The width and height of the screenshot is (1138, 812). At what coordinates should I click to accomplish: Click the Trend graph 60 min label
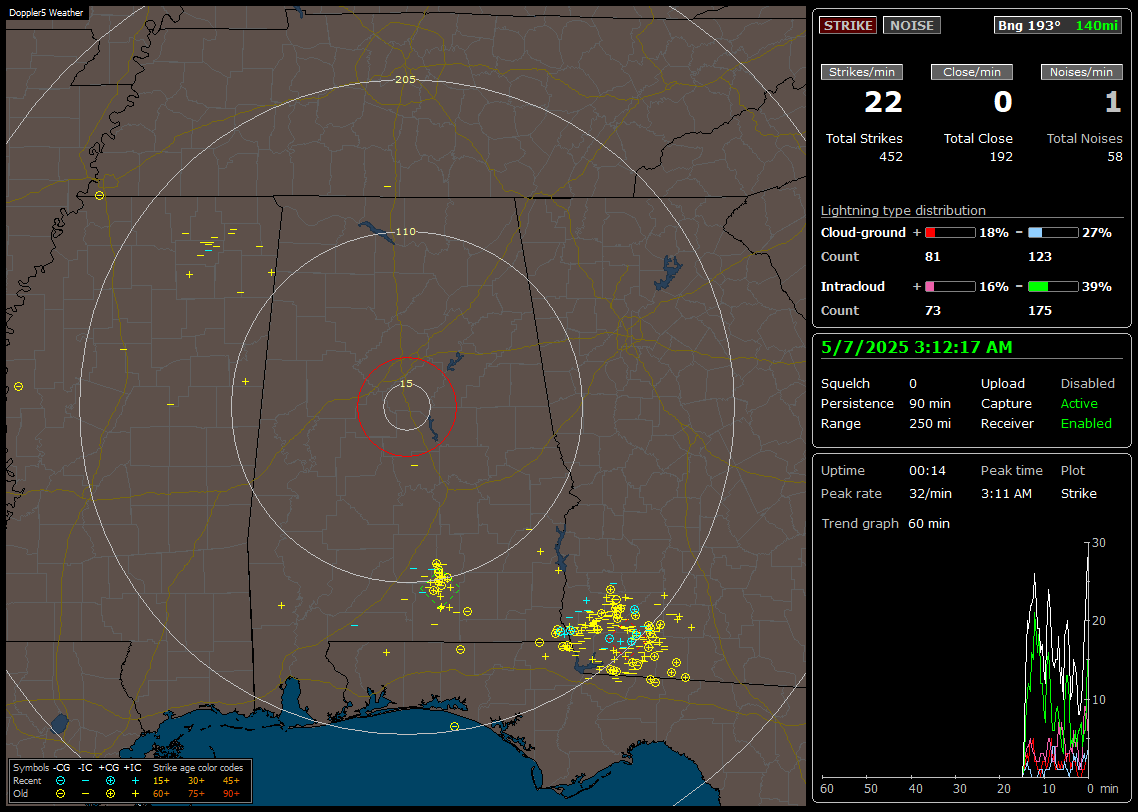tap(885, 524)
